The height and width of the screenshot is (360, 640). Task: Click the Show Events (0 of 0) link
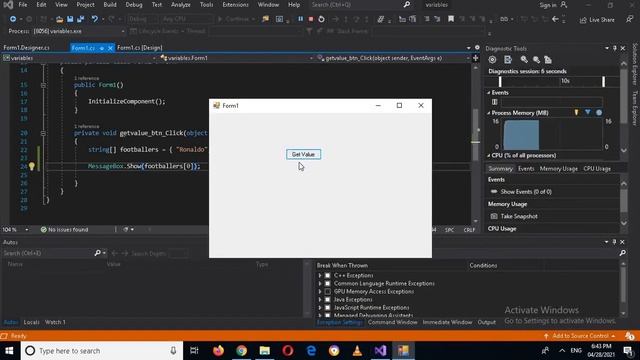(x=526, y=191)
